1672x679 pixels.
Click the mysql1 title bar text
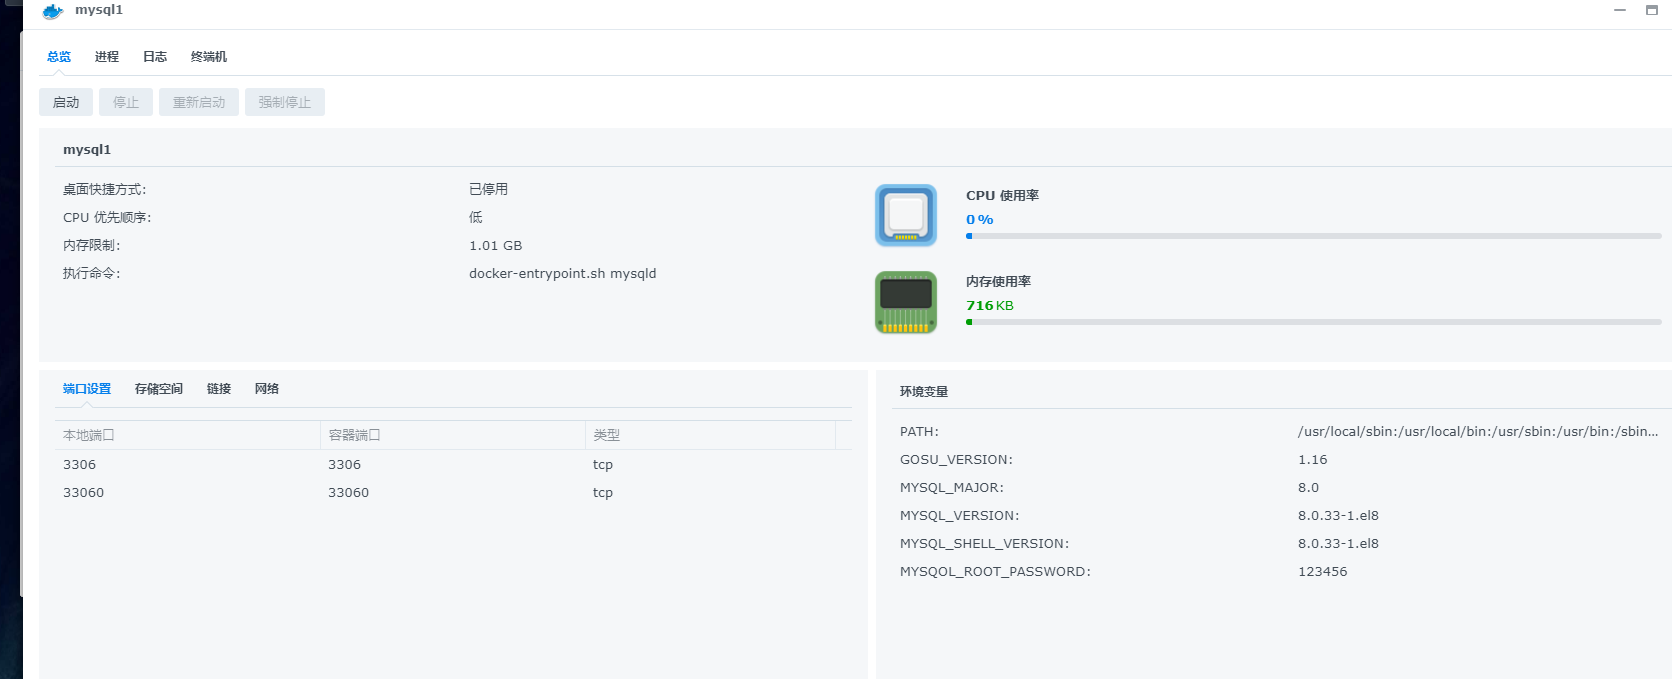coord(99,10)
